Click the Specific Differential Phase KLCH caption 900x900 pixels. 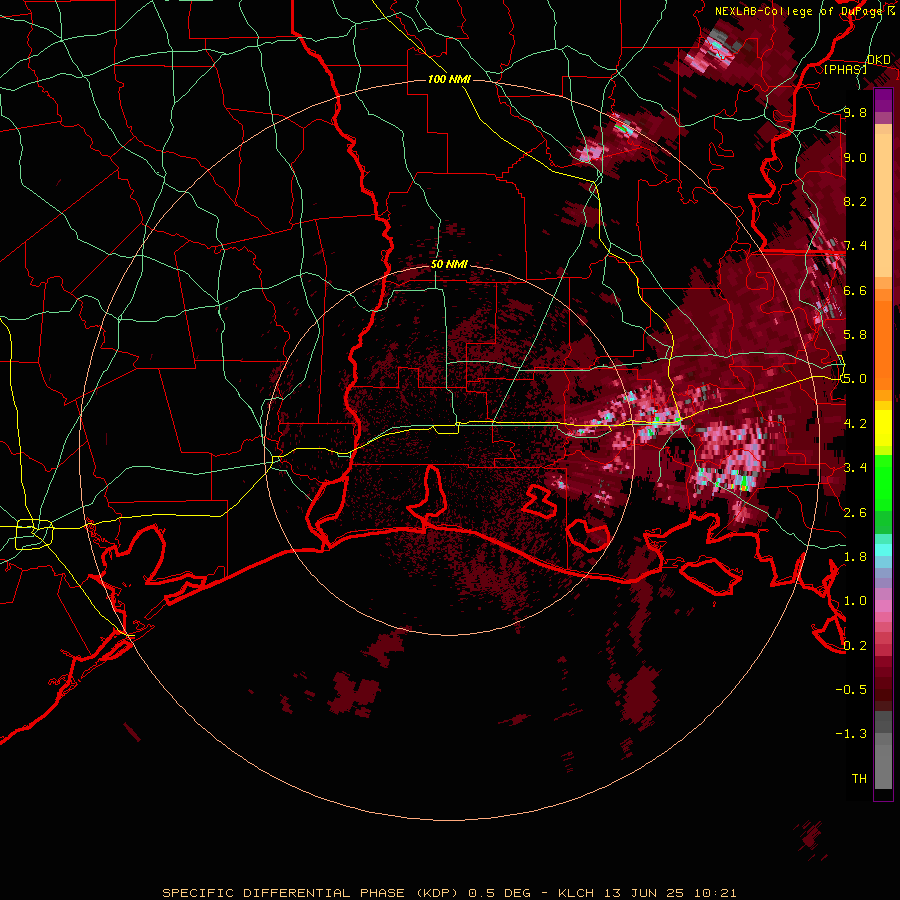449,893
